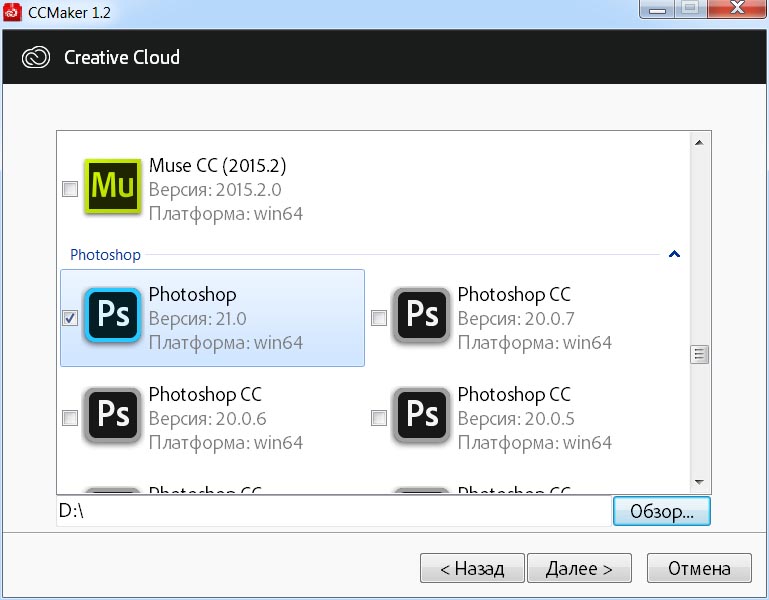Screen dimensions: 769x600
Task: Proceed with the Далее button
Action: (x=579, y=568)
